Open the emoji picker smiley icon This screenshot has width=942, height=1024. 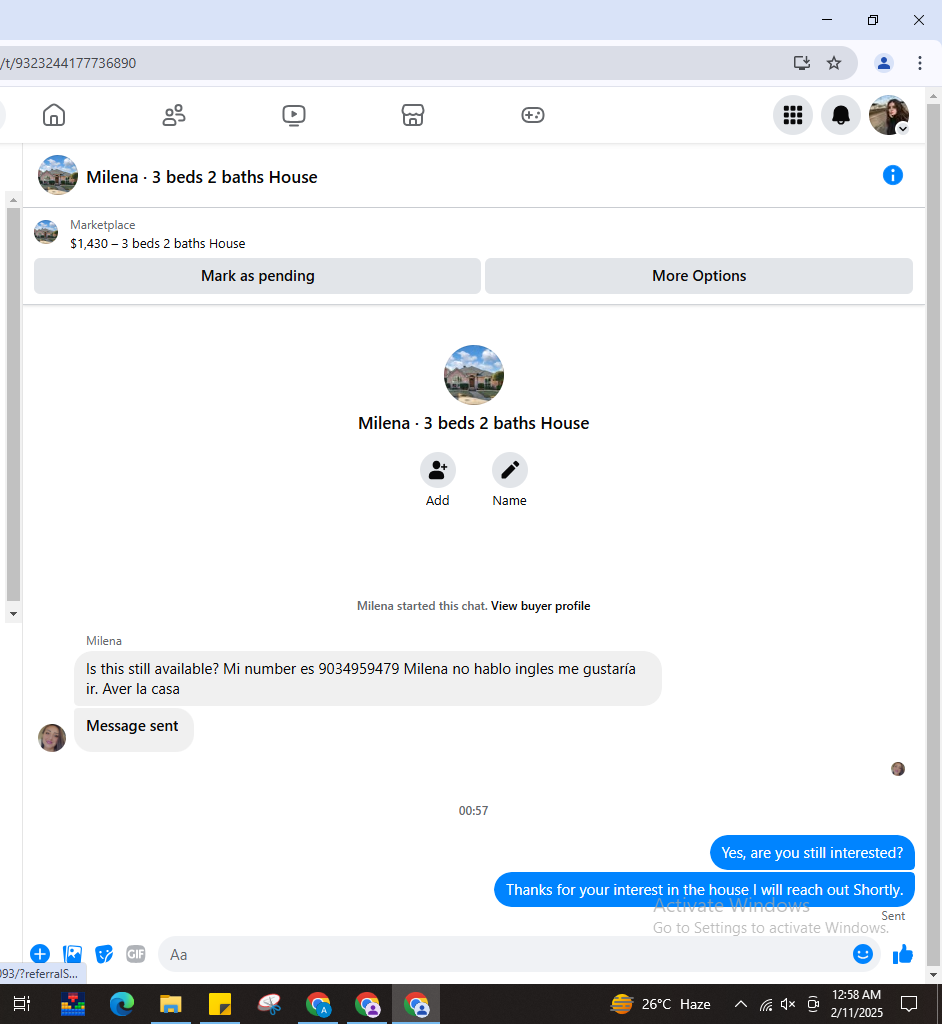point(862,954)
